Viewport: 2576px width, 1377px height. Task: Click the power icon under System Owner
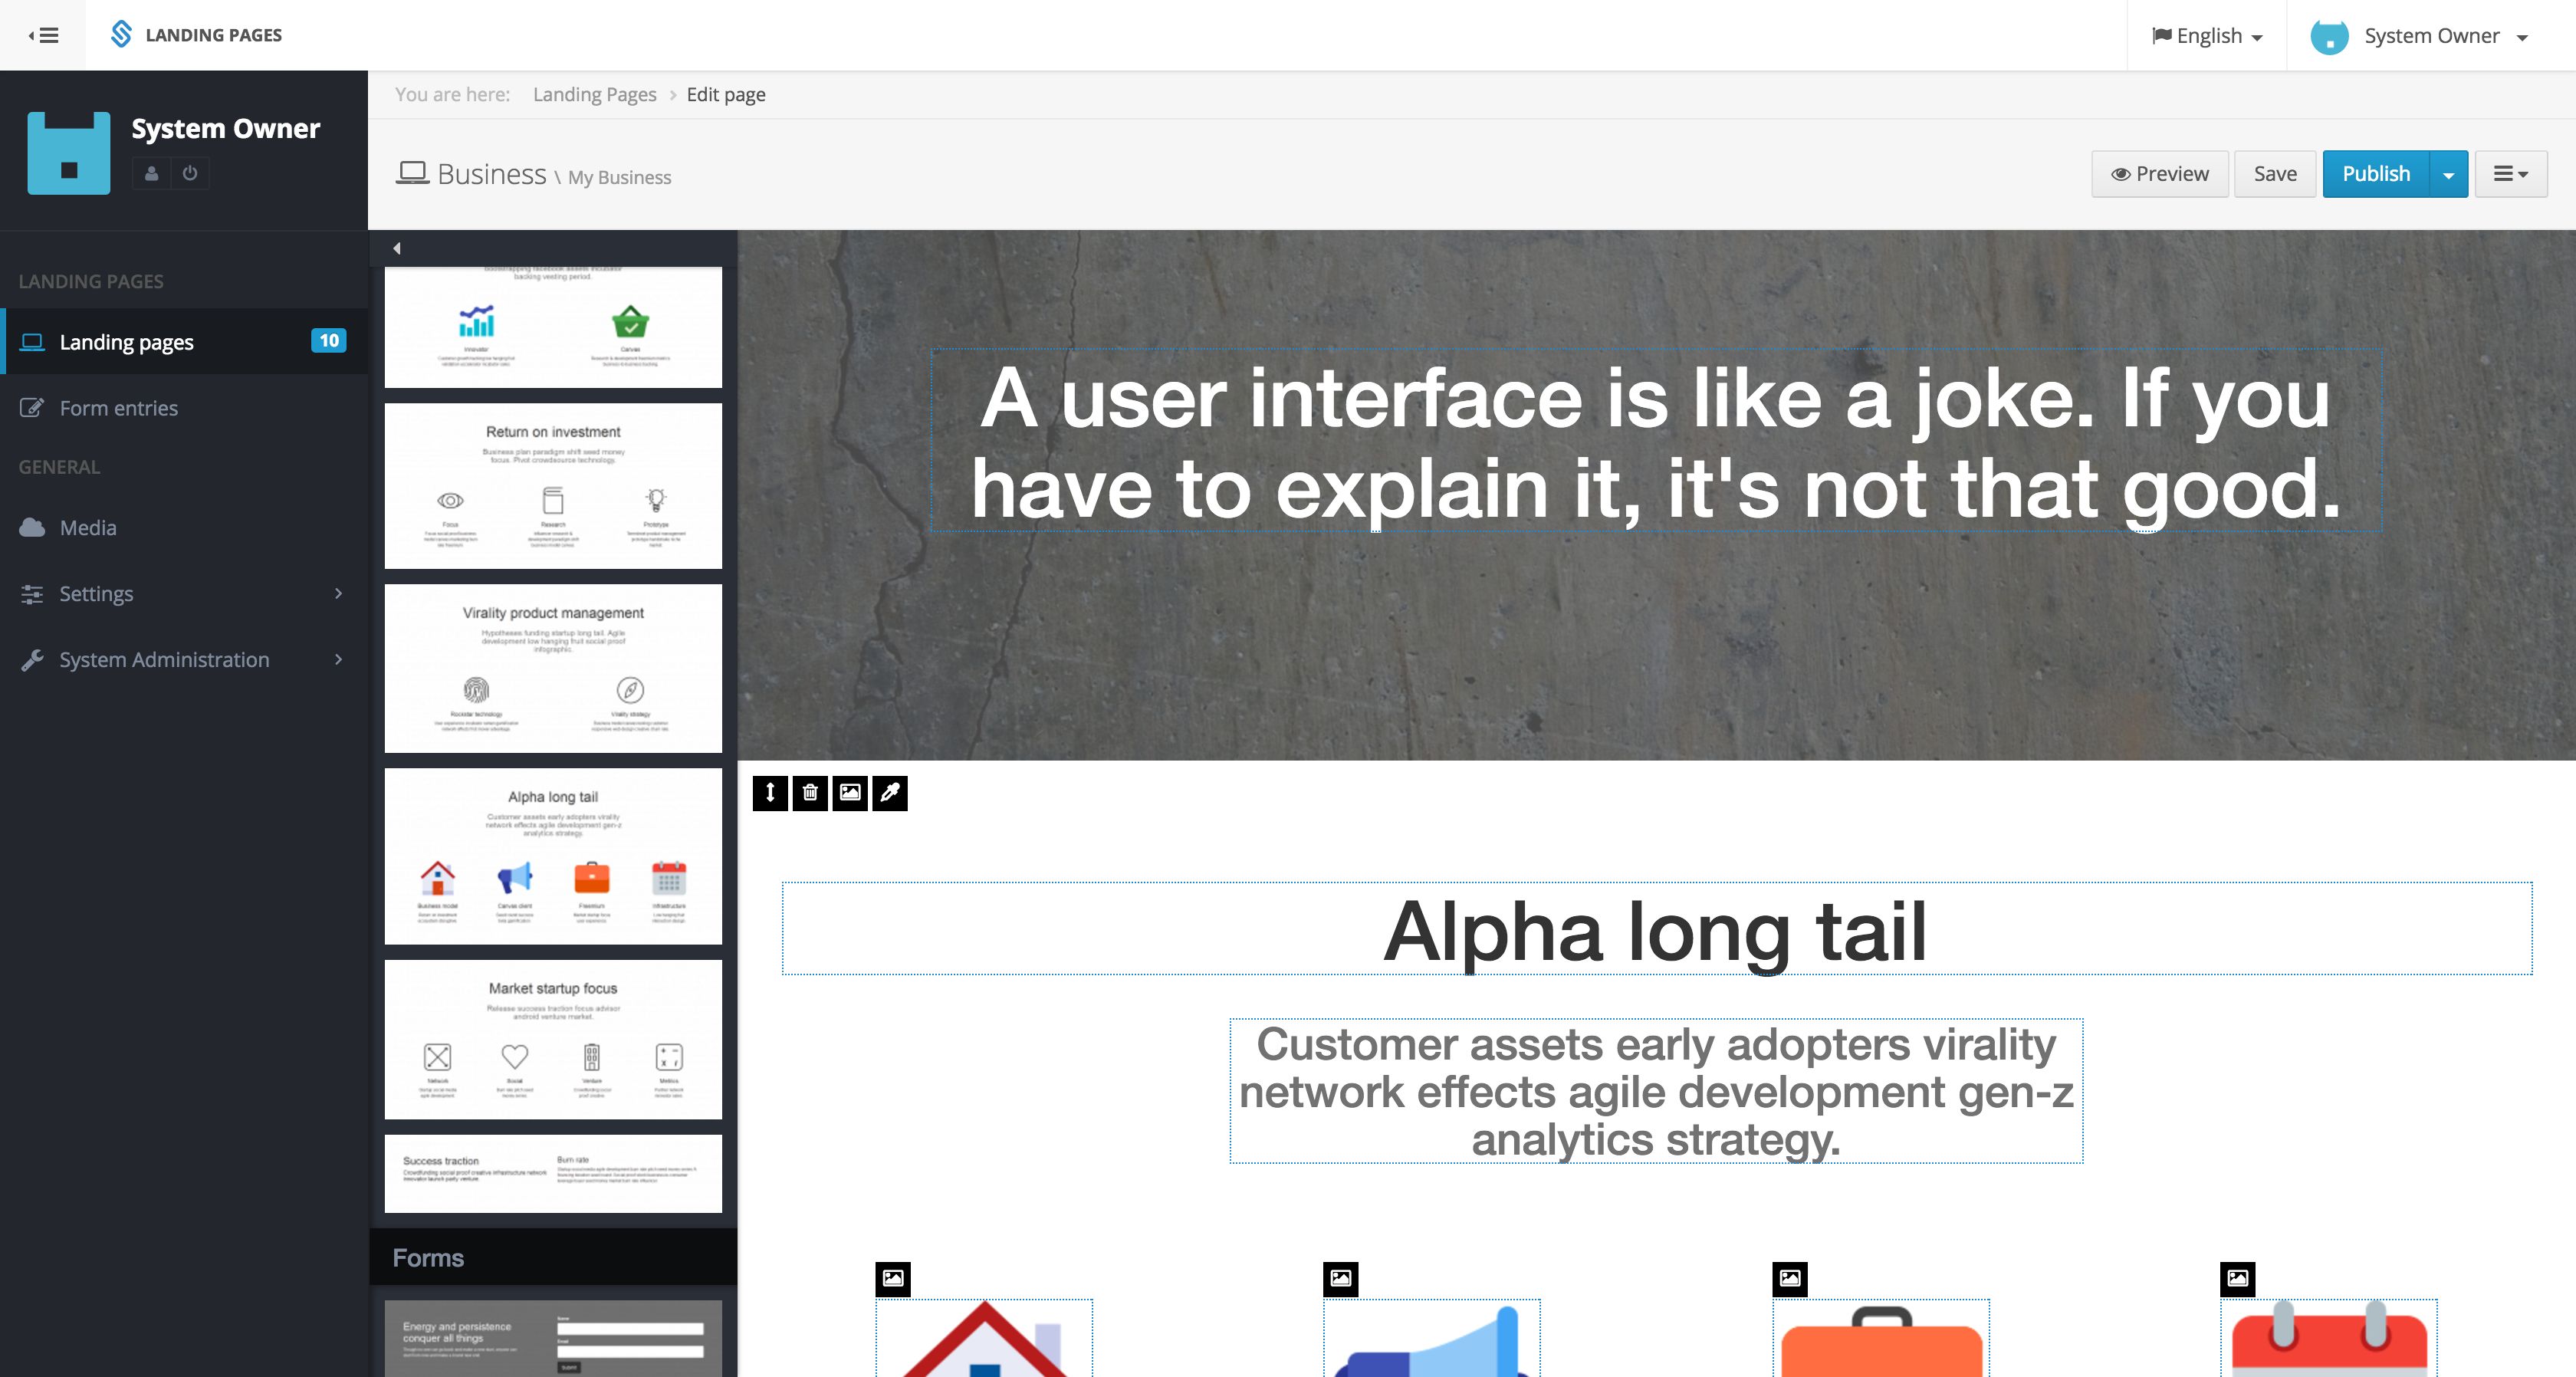click(190, 173)
